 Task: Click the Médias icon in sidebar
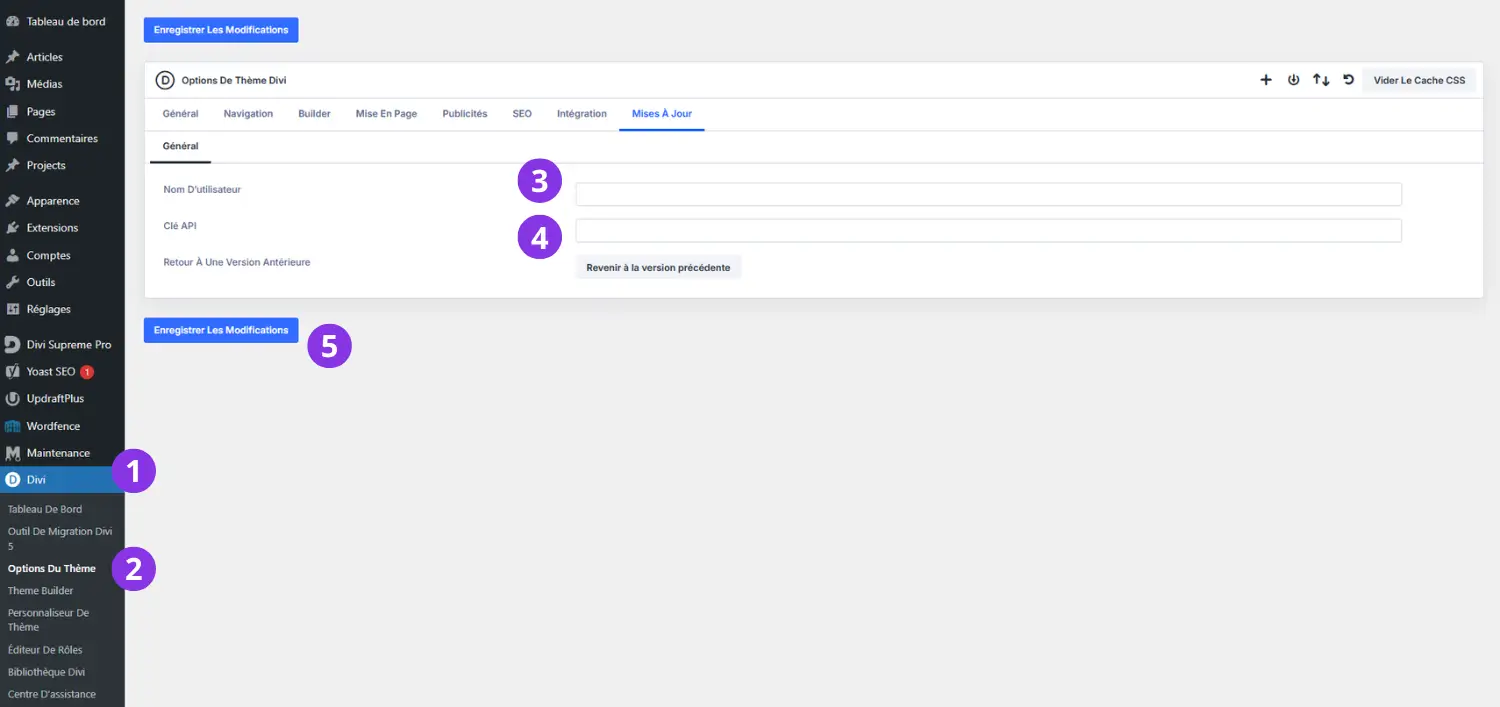[13, 84]
